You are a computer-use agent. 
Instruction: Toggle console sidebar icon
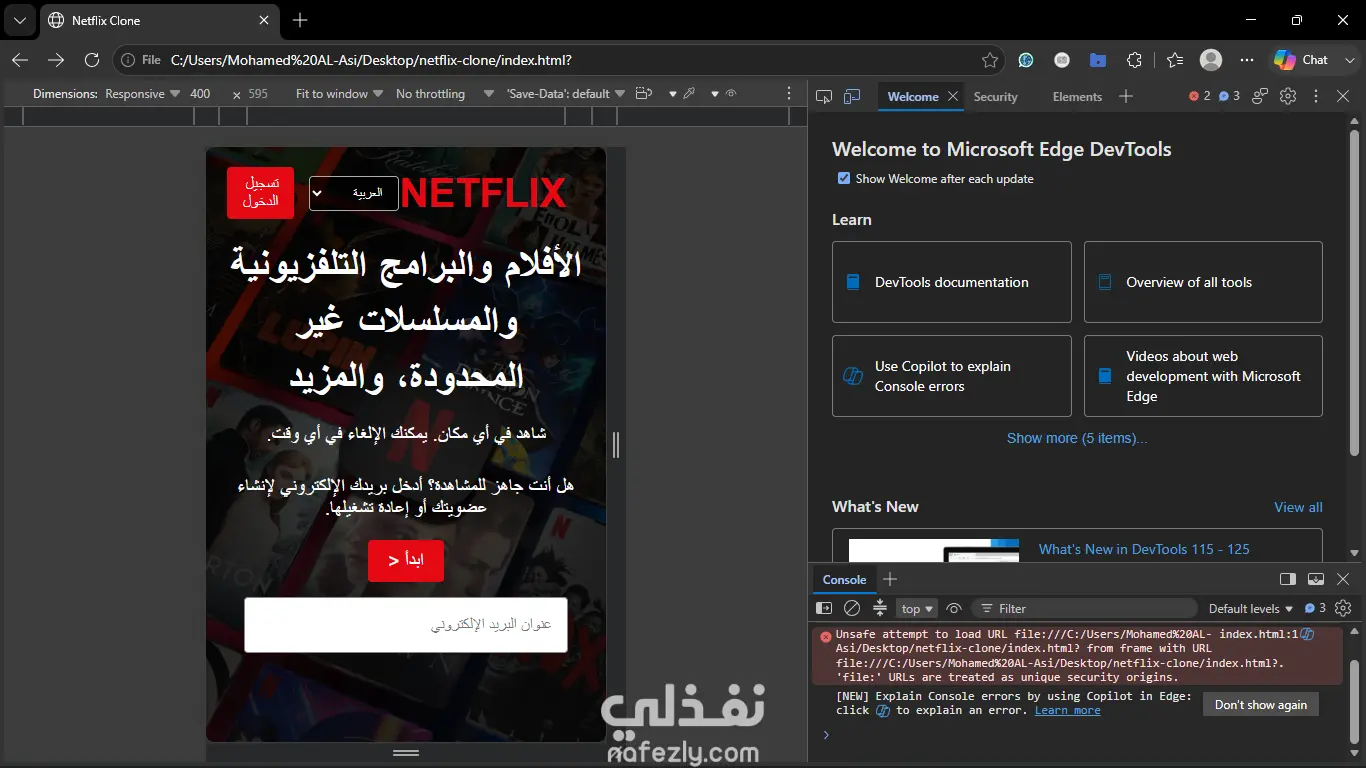pos(824,608)
